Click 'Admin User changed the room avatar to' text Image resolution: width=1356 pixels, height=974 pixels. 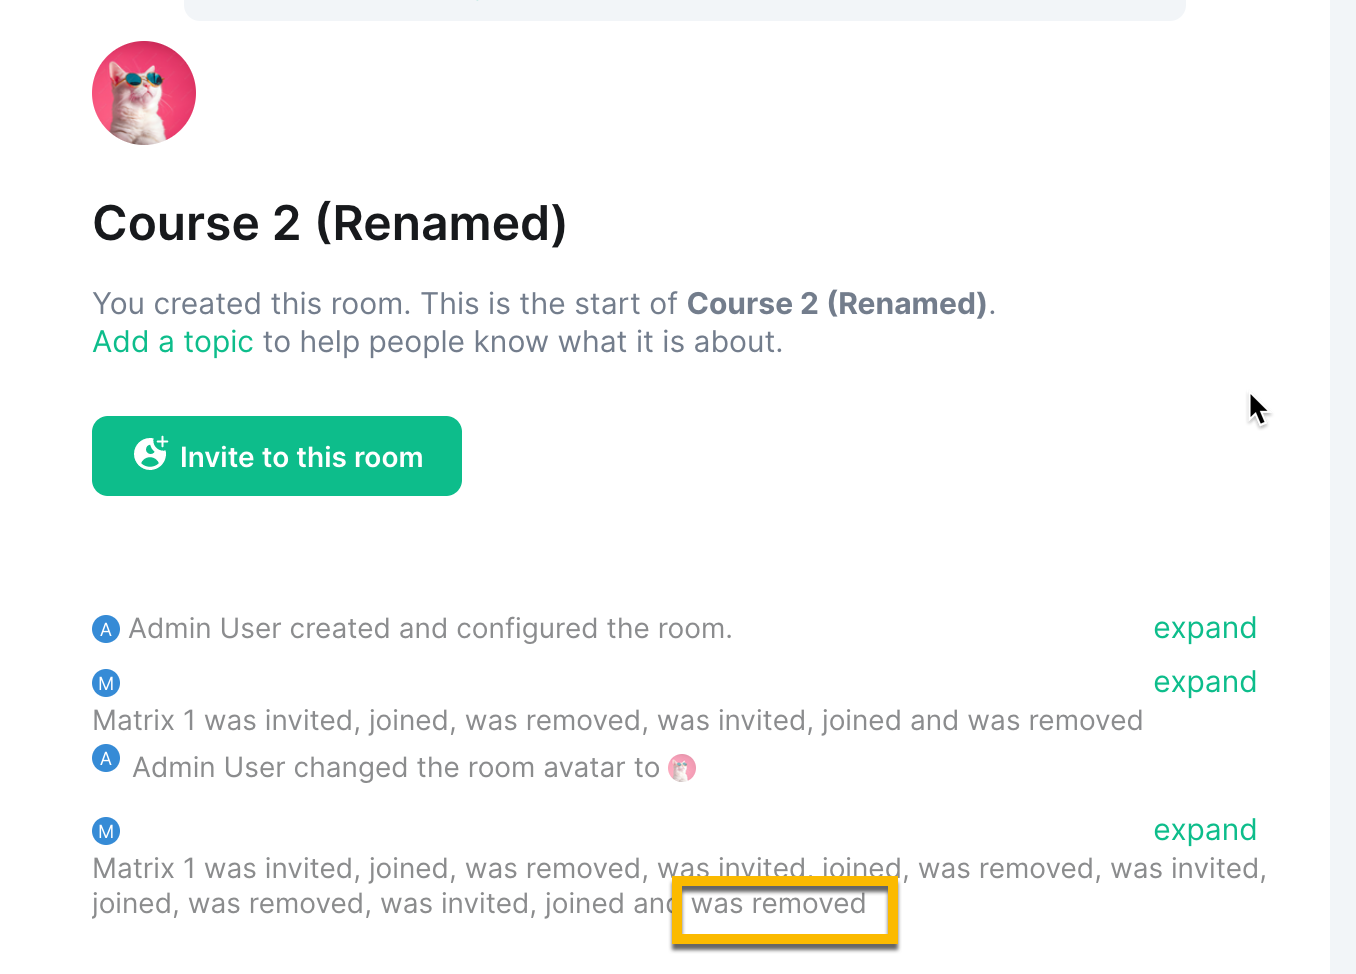click(396, 768)
